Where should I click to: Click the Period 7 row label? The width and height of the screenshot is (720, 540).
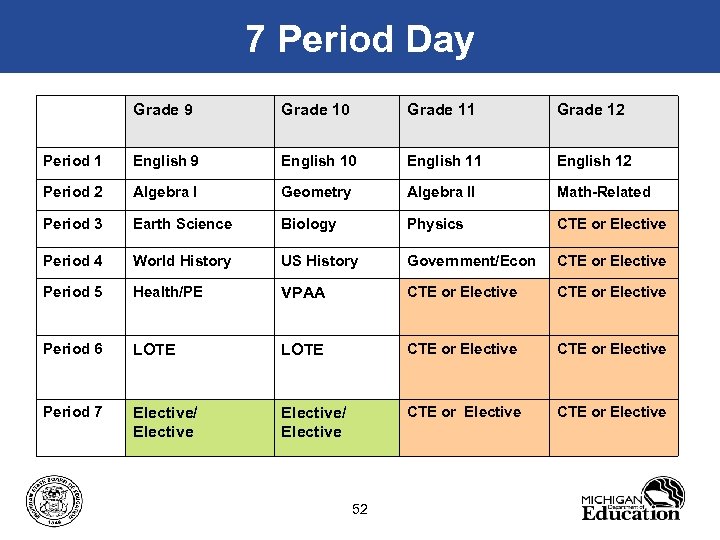pyautogui.click(x=72, y=412)
